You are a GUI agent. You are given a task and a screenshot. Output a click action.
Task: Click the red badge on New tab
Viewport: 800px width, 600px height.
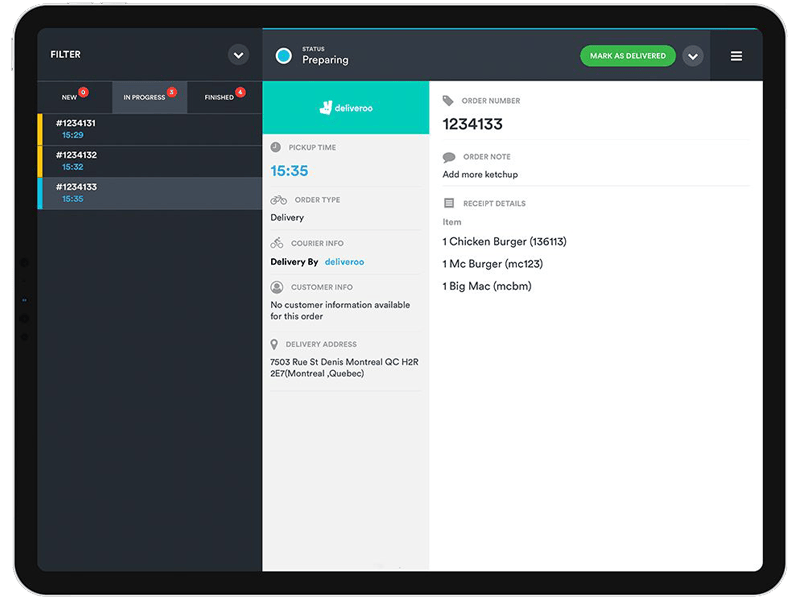coord(83,92)
